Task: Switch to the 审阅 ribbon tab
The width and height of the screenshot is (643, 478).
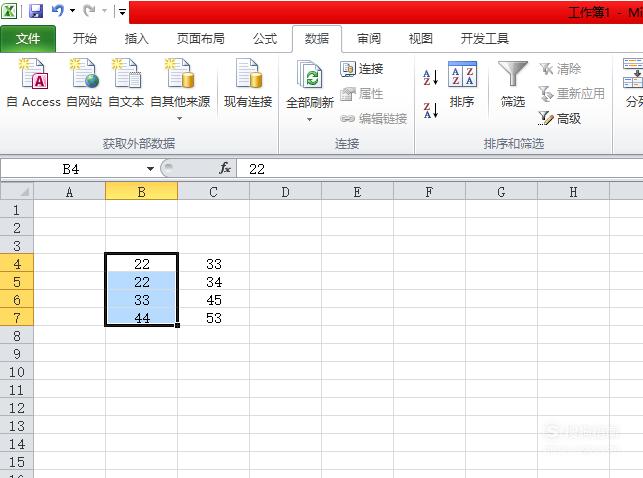Action: click(x=369, y=39)
